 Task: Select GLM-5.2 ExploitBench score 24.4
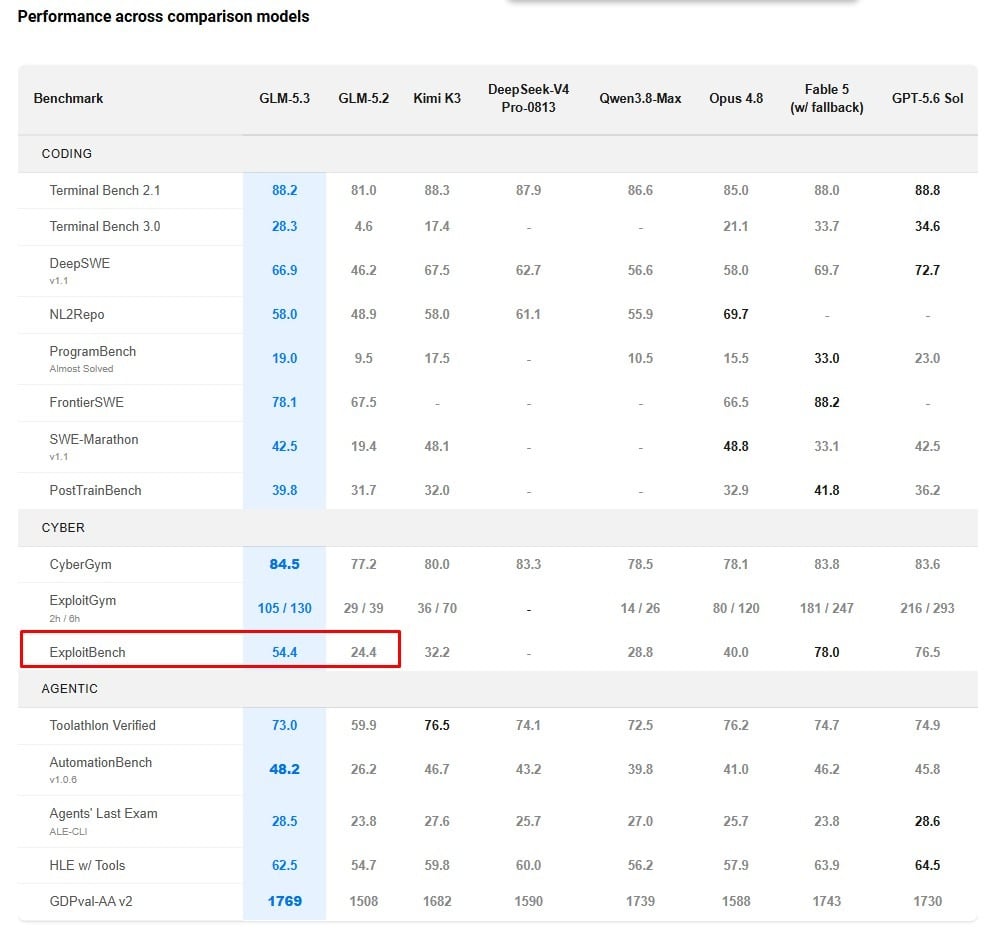click(363, 652)
